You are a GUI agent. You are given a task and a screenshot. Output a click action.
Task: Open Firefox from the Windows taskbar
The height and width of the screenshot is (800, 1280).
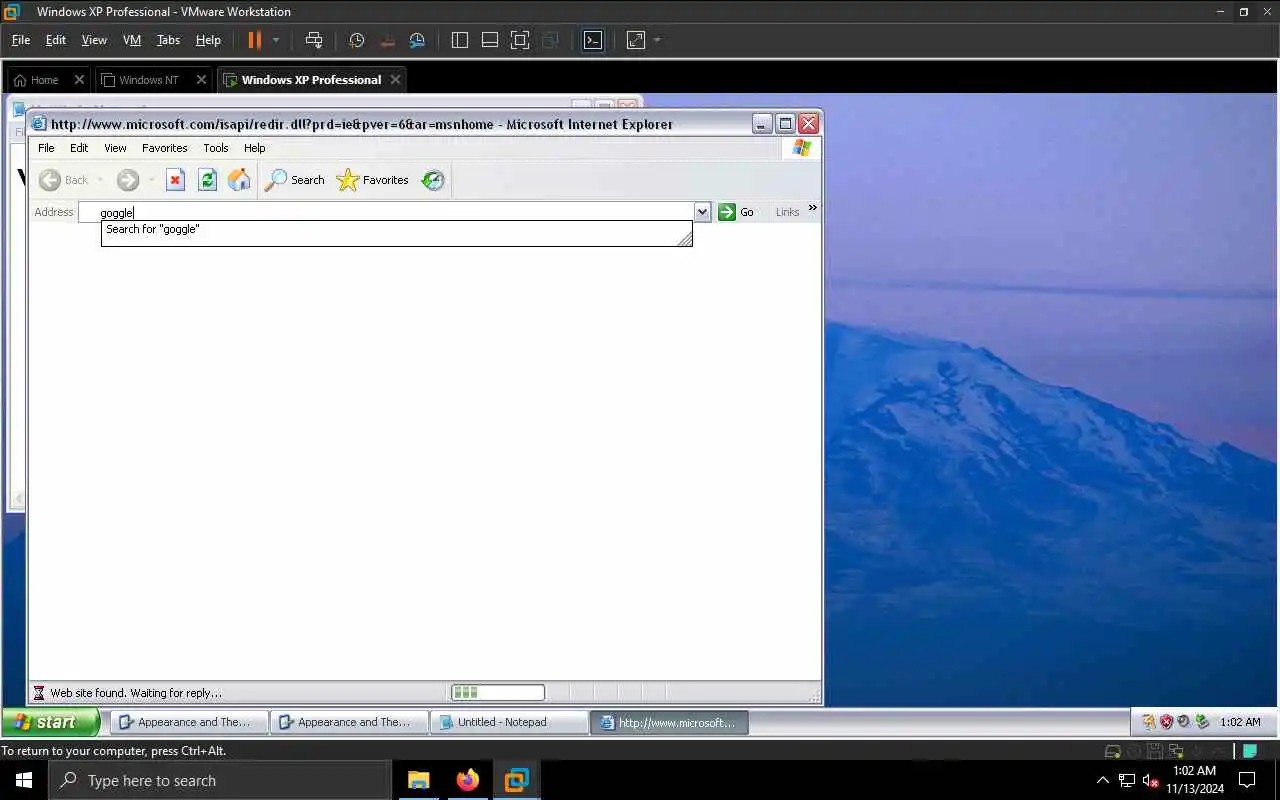click(467, 780)
